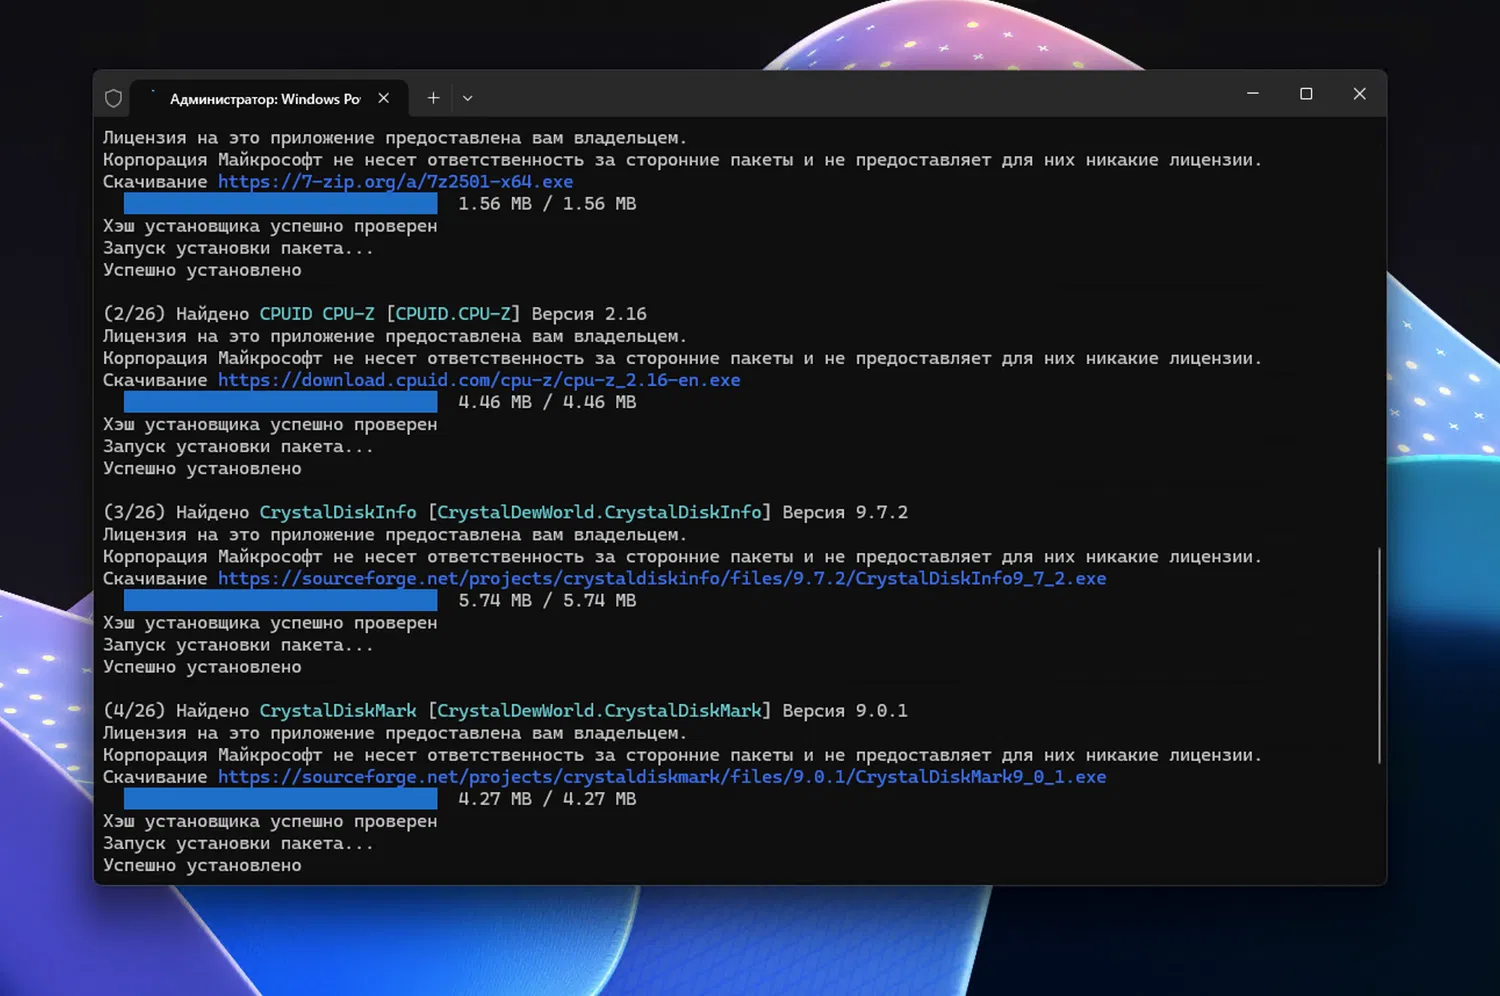This screenshot has height=996, width=1500.
Task: Select the Администратор: Windows PowerShell tab
Action: click(270, 98)
